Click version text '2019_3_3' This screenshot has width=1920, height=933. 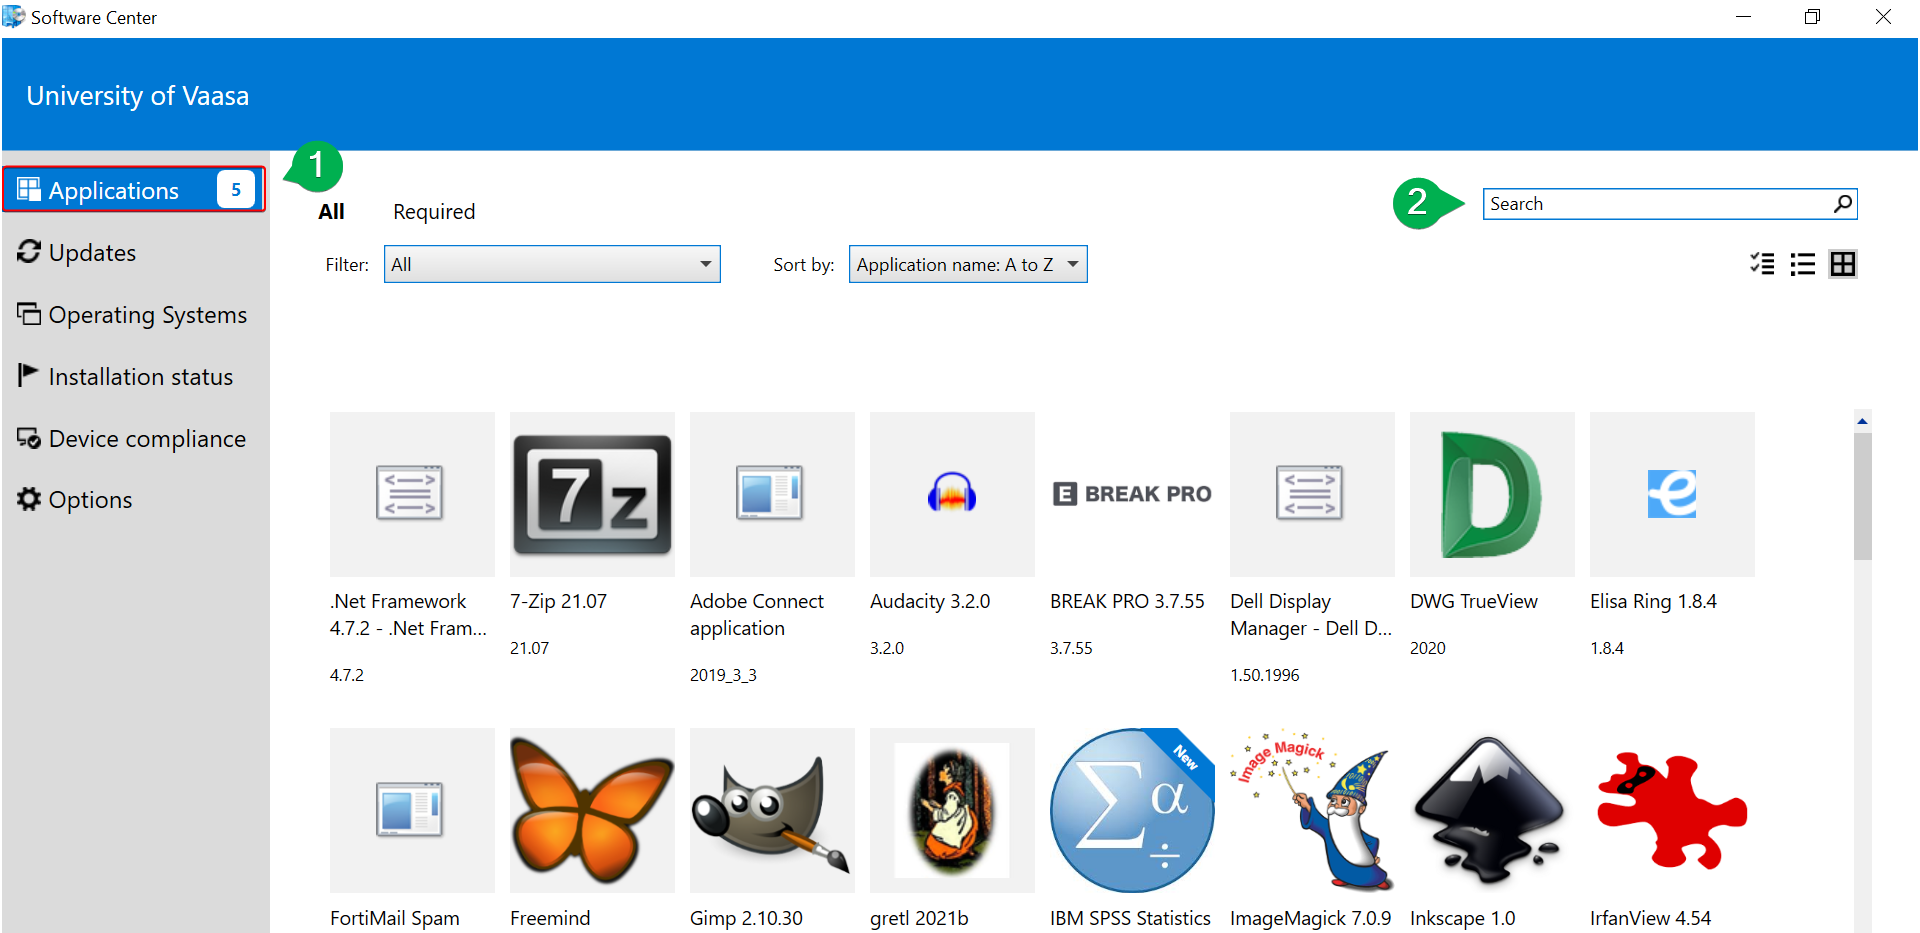pos(723,675)
